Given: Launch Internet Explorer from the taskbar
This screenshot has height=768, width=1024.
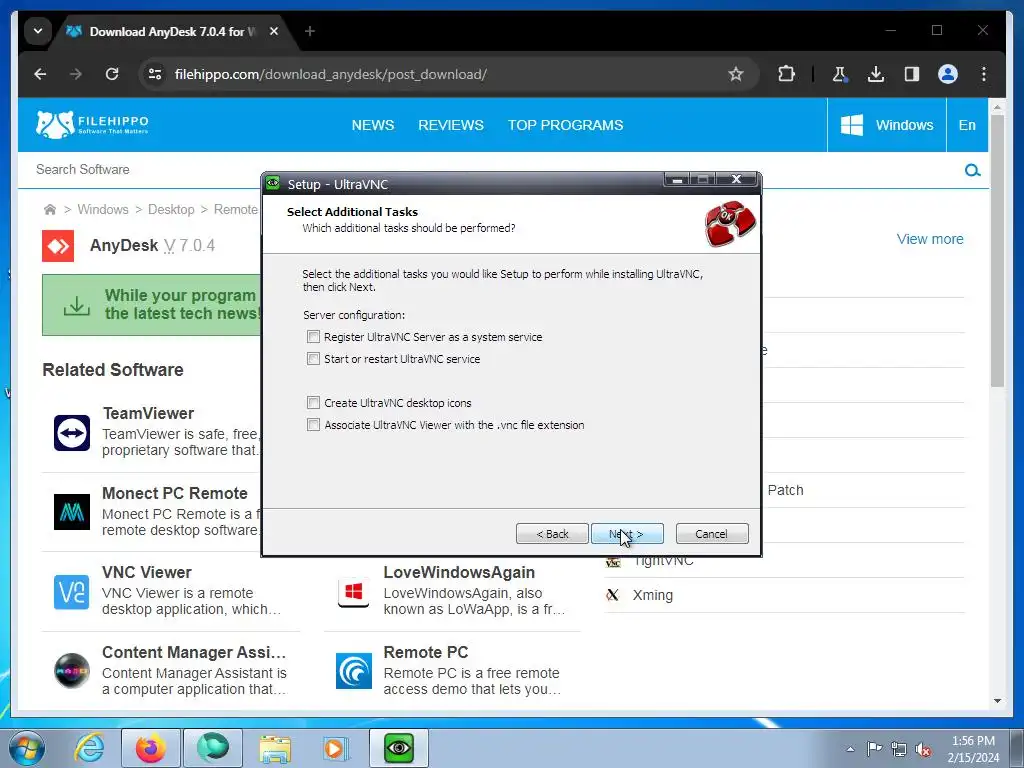Looking at the screenshot, I should [90, 748].
